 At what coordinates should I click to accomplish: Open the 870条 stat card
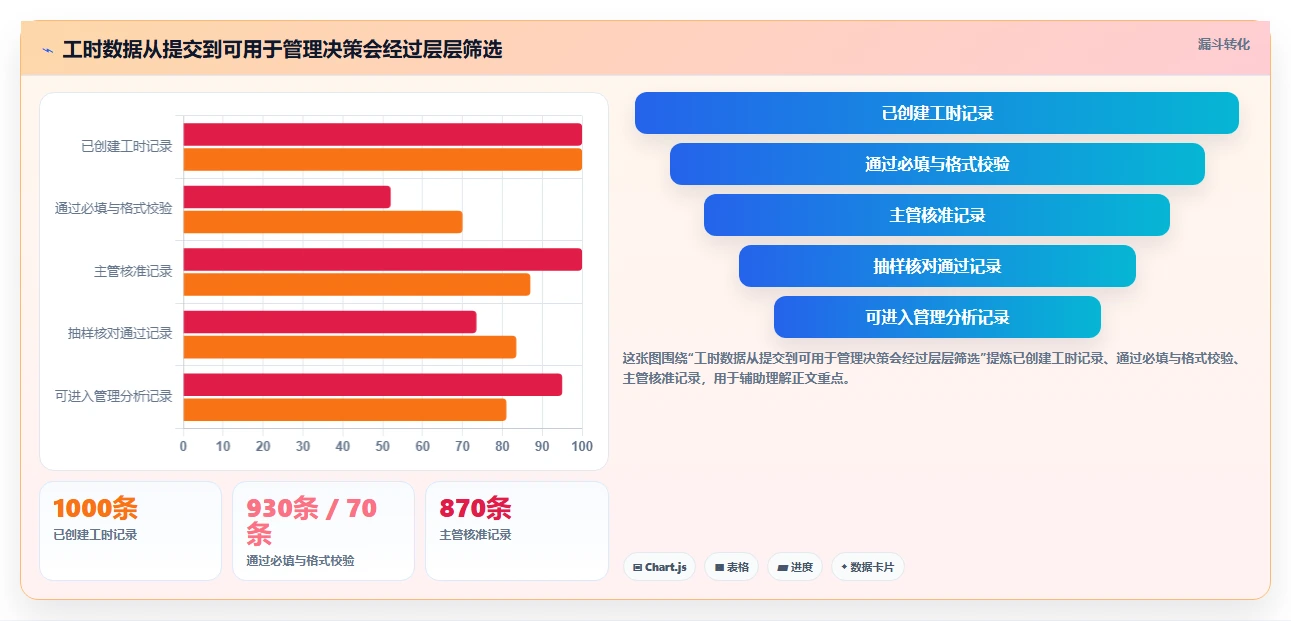point(517,531)
